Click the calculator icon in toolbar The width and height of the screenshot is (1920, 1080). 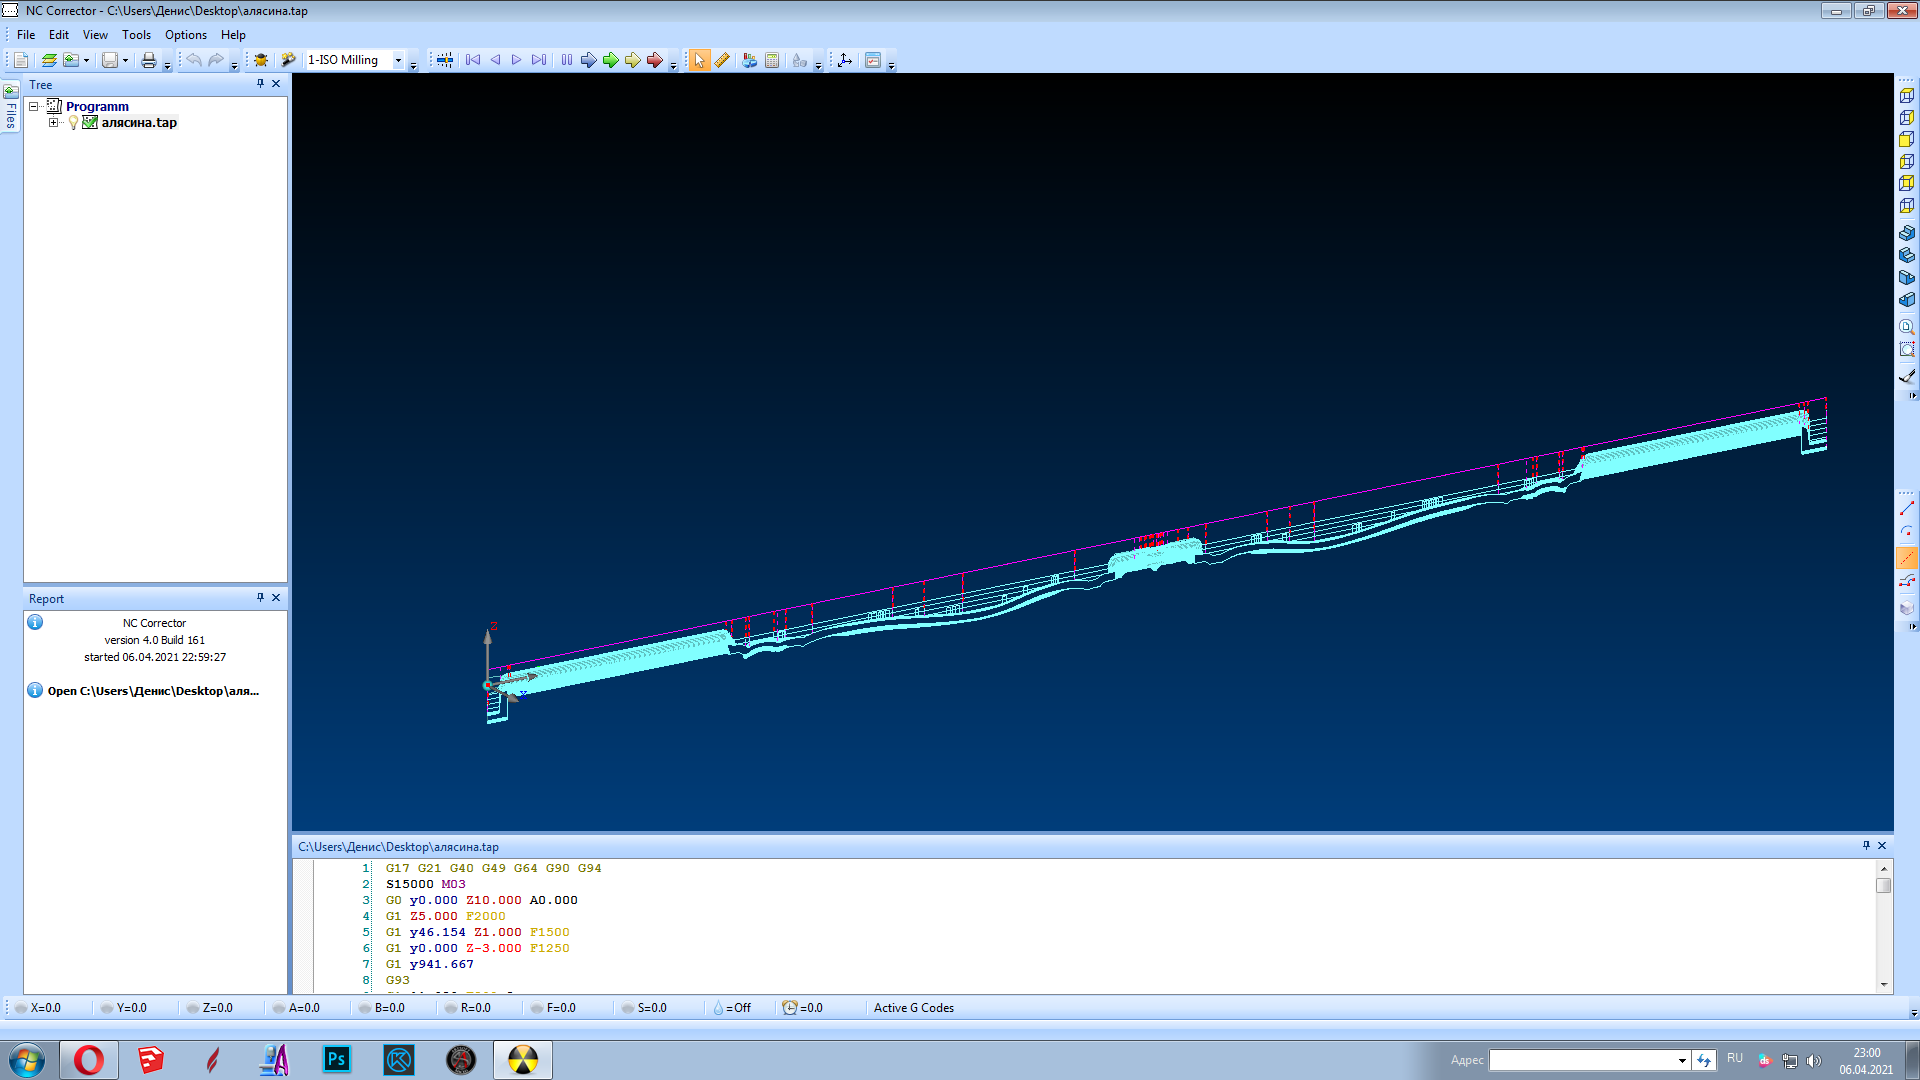pos(772,60)
